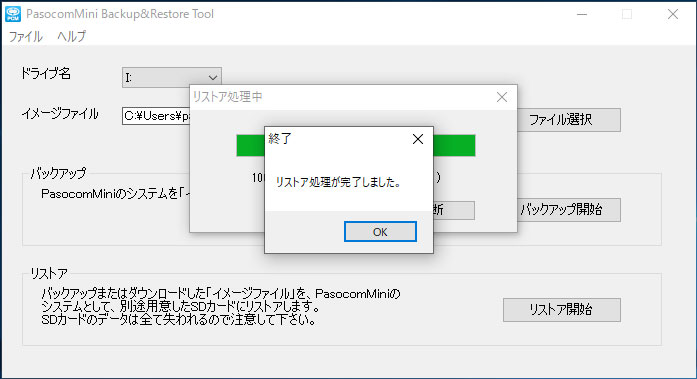The height and width of the screenshot is (379, 697).
Task: Expand the ドライブ名 drive dropdown
Action: 172,77
